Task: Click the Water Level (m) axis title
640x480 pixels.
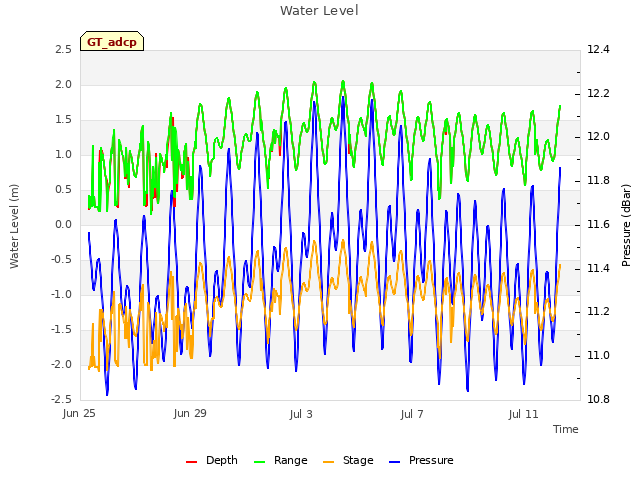Action: (x=14, y=226)
